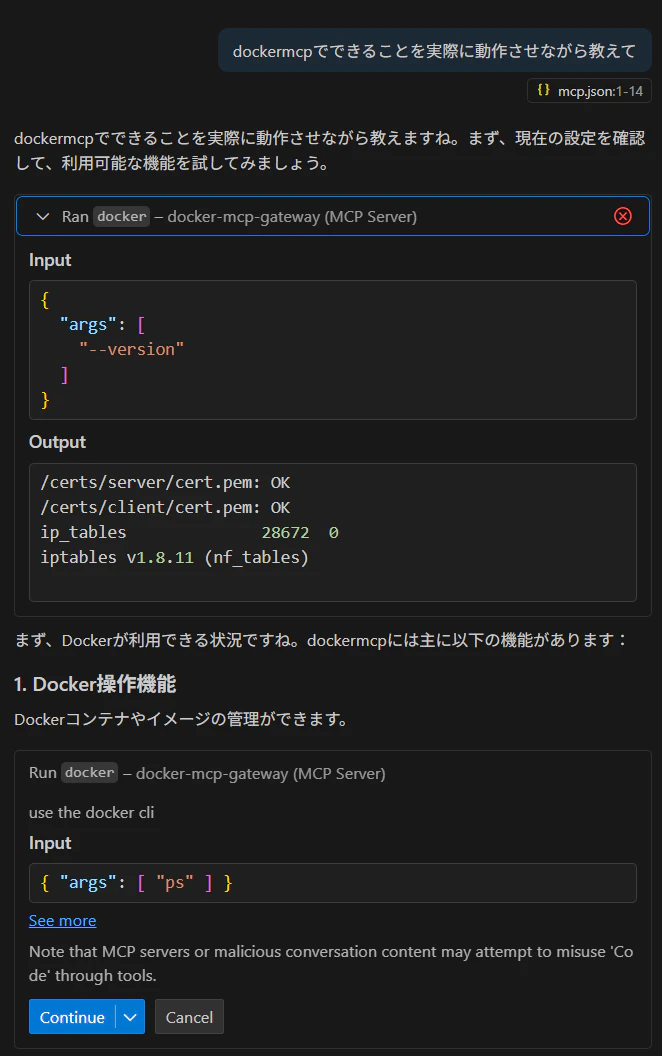Click the ps args Input code box
The height and width of the screenshot is (1056, 662).
[x=333, y=883]
